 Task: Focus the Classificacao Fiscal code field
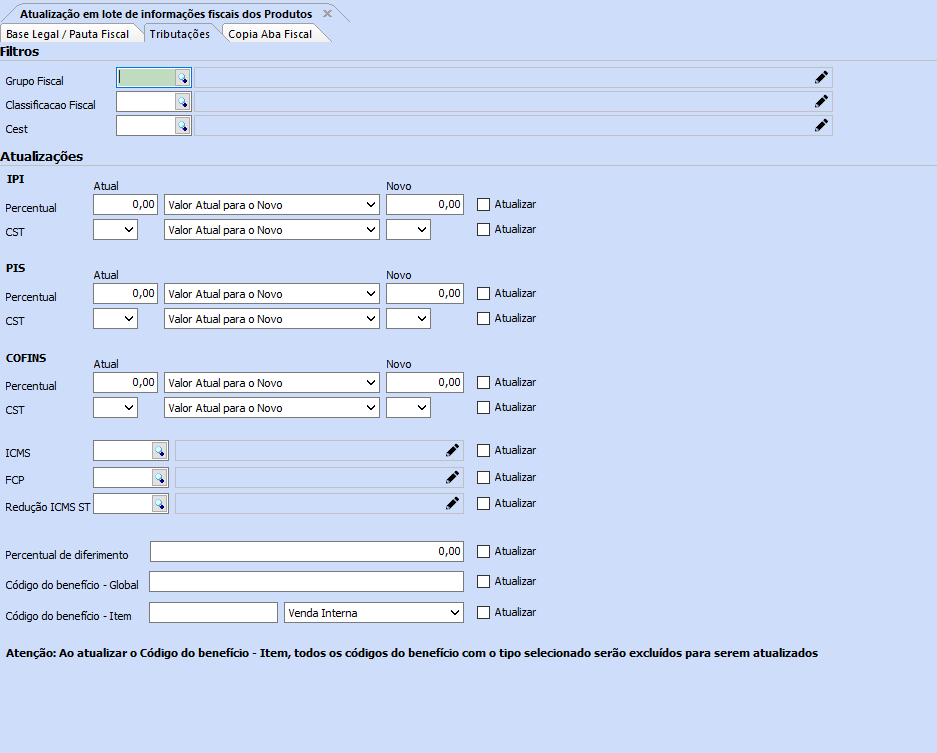click(x=146, y=102)
